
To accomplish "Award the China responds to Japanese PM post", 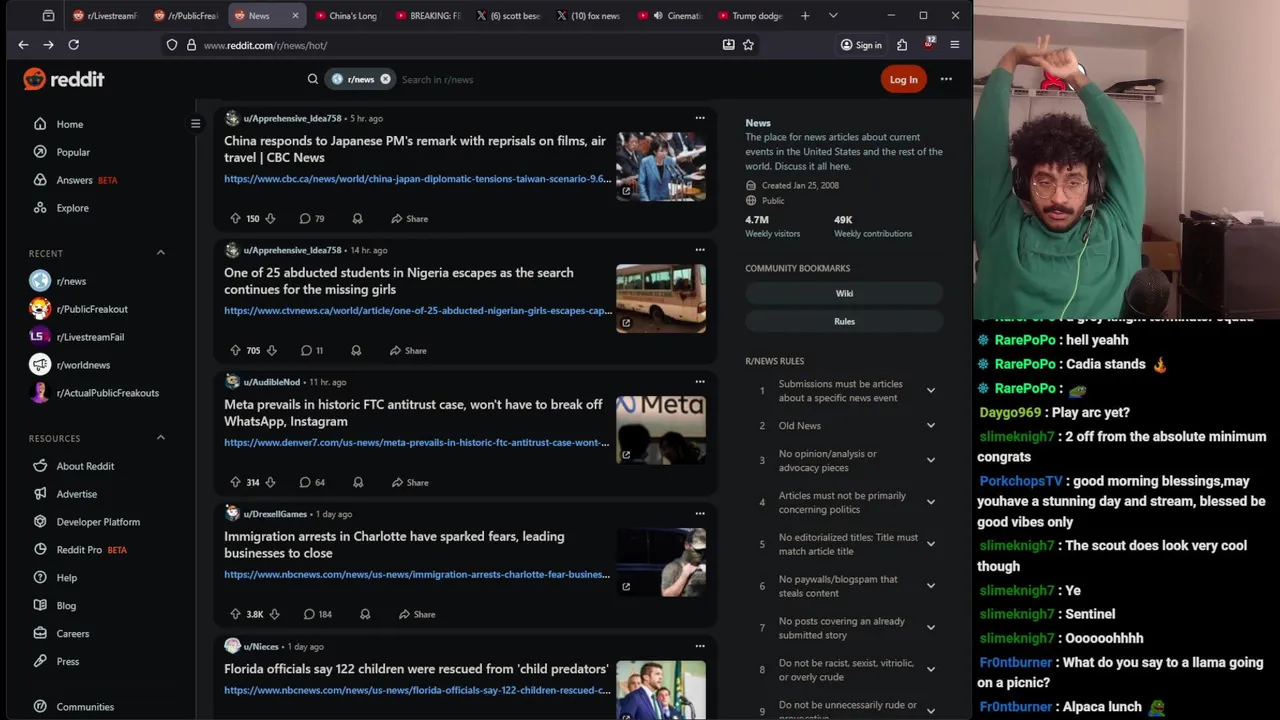I will pyautogui.click(x=357, y=218).
